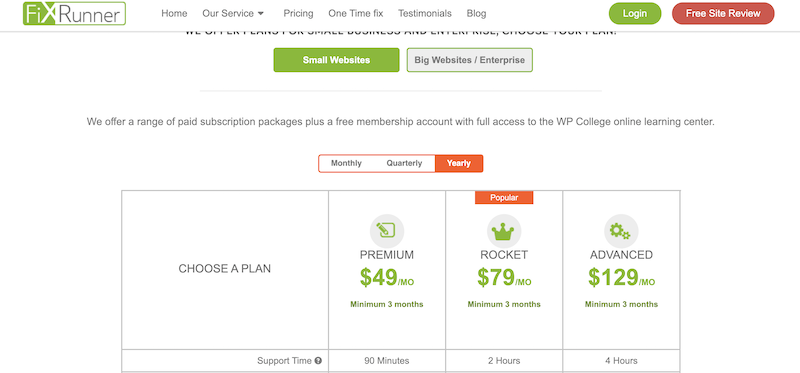Select the Small Websites tab
800x373 pixels.
(336, 60)
